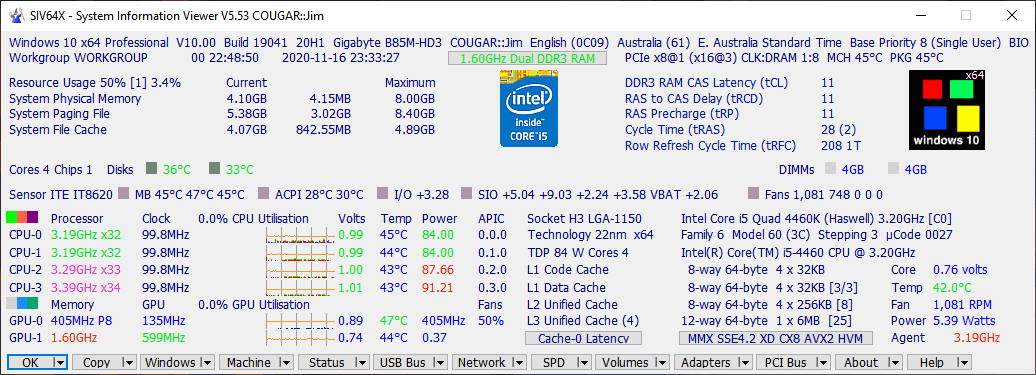Click the System File Cache label
The image size is (1036, 375).
pyautogui.click(x=58, y=129)
